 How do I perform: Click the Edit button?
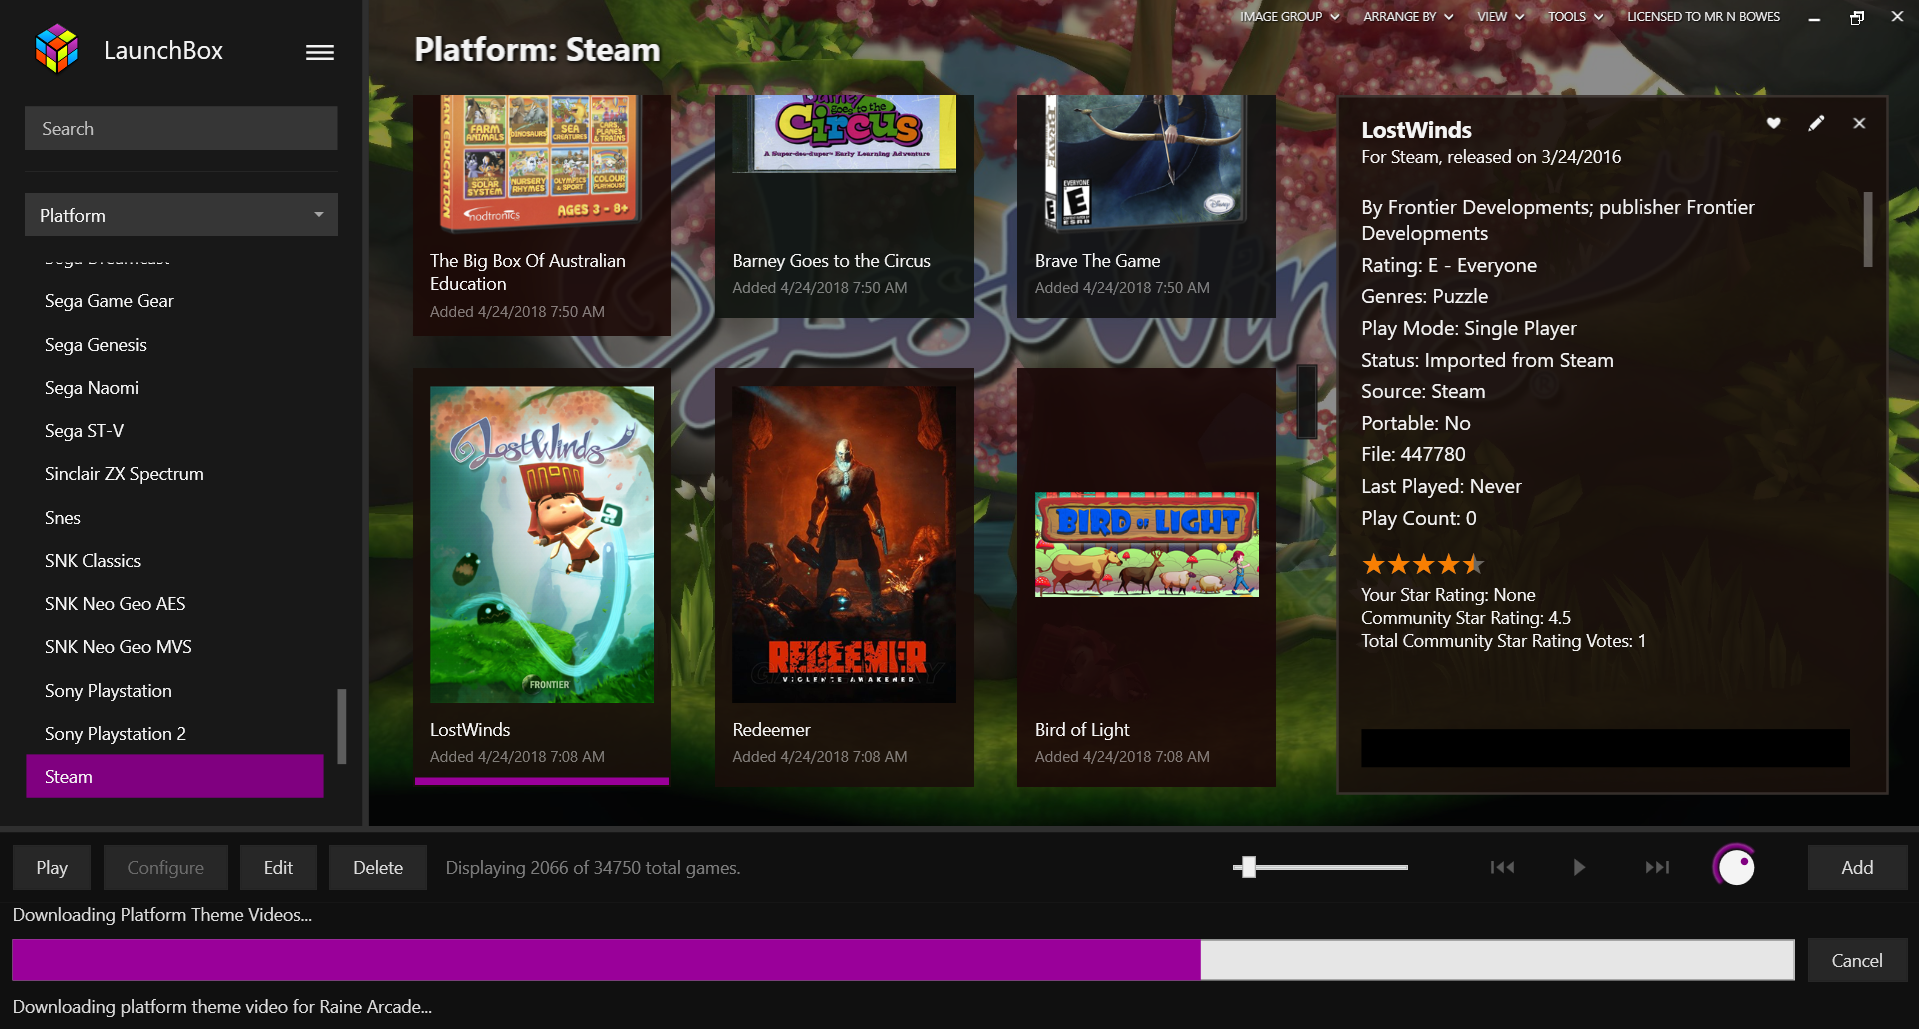click(x=278, y=867)
